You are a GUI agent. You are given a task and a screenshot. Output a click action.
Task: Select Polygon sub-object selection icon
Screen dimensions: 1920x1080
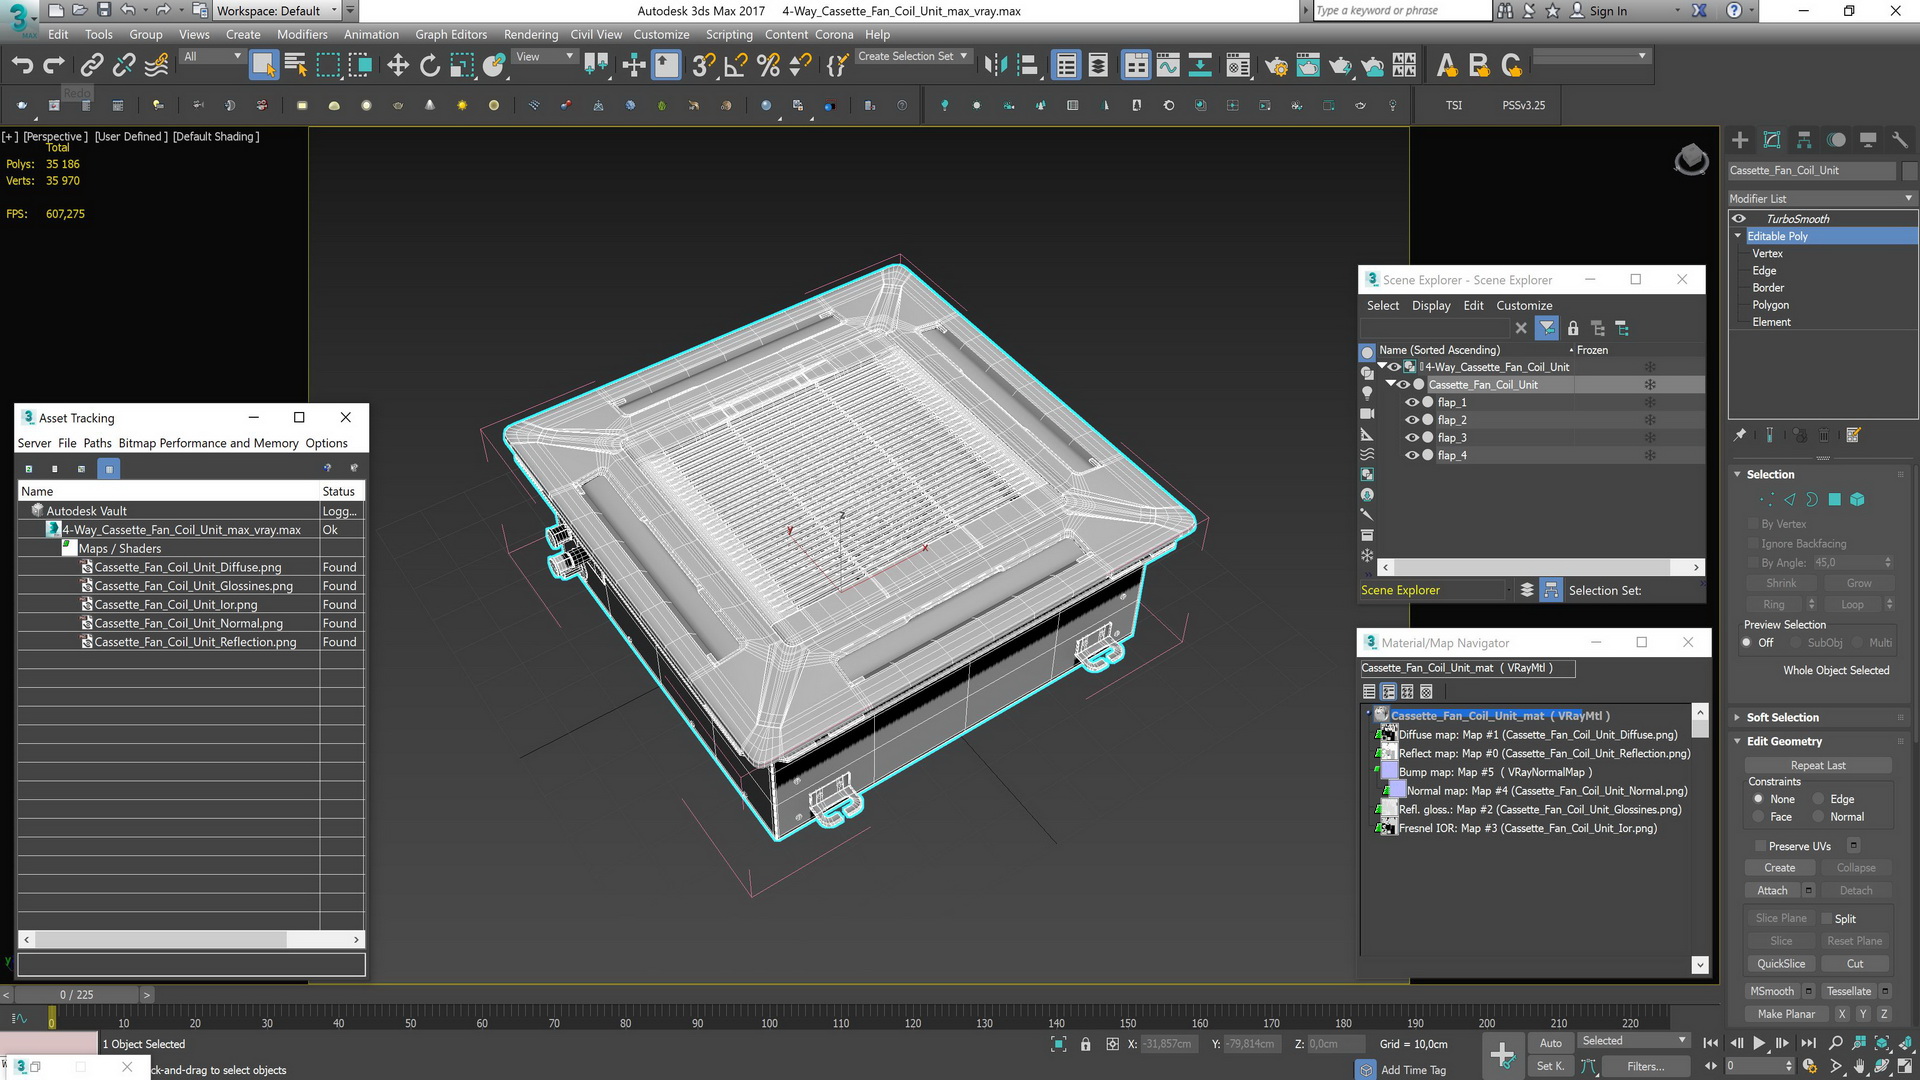click(x=1835, y=499)
